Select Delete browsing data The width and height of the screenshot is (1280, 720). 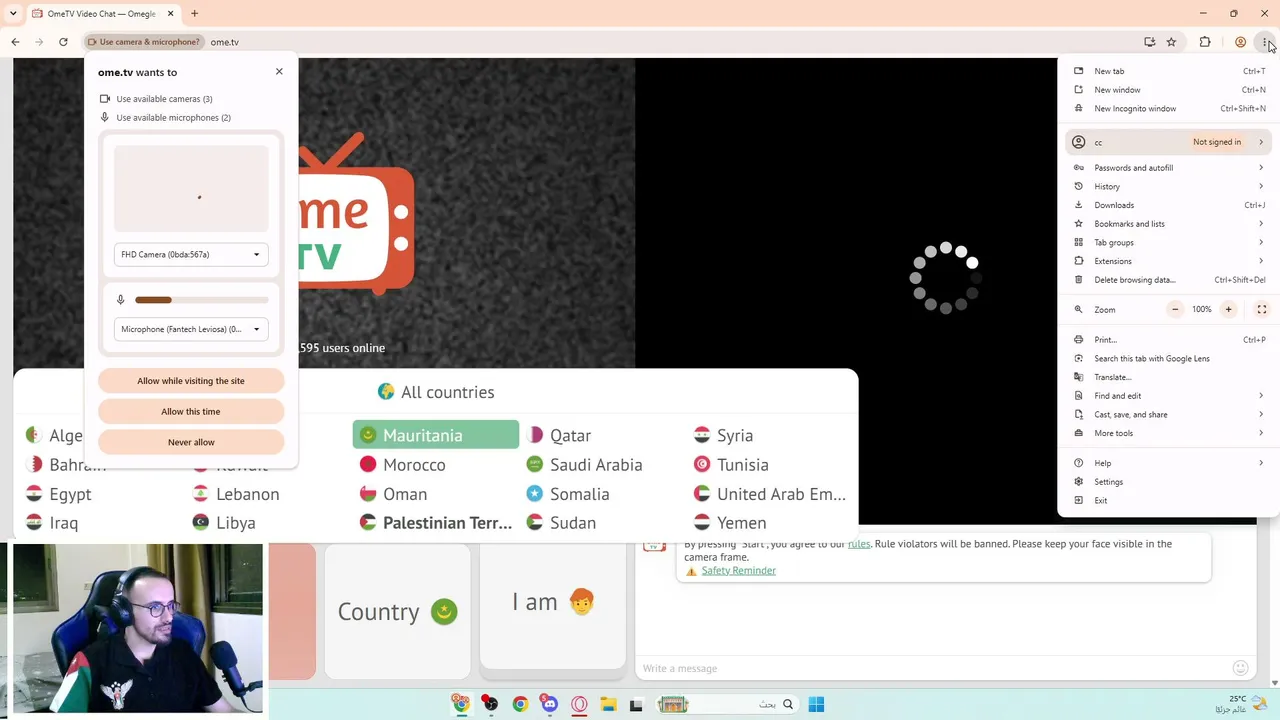tap(1168, 280)
